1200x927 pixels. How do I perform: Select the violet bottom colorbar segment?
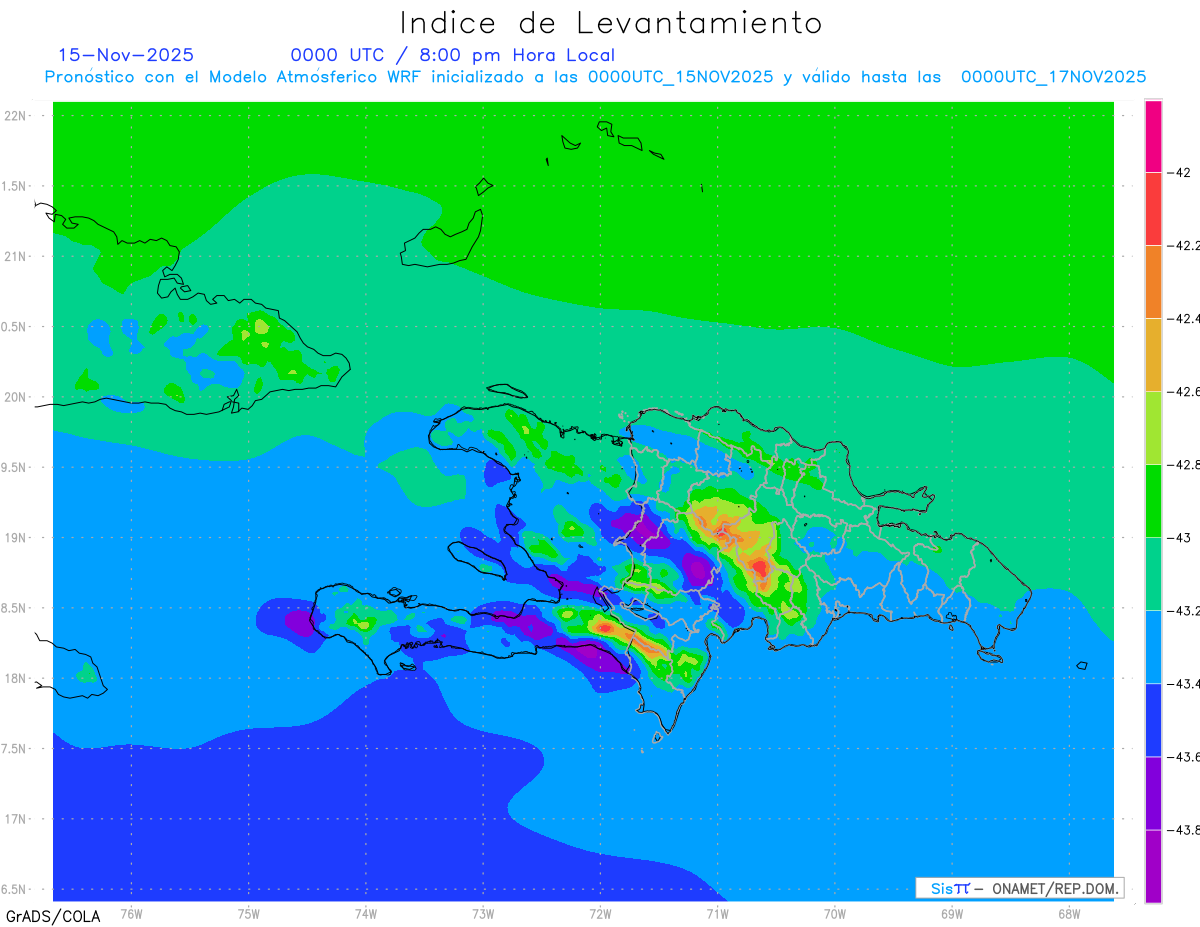tap(1153, 866)
